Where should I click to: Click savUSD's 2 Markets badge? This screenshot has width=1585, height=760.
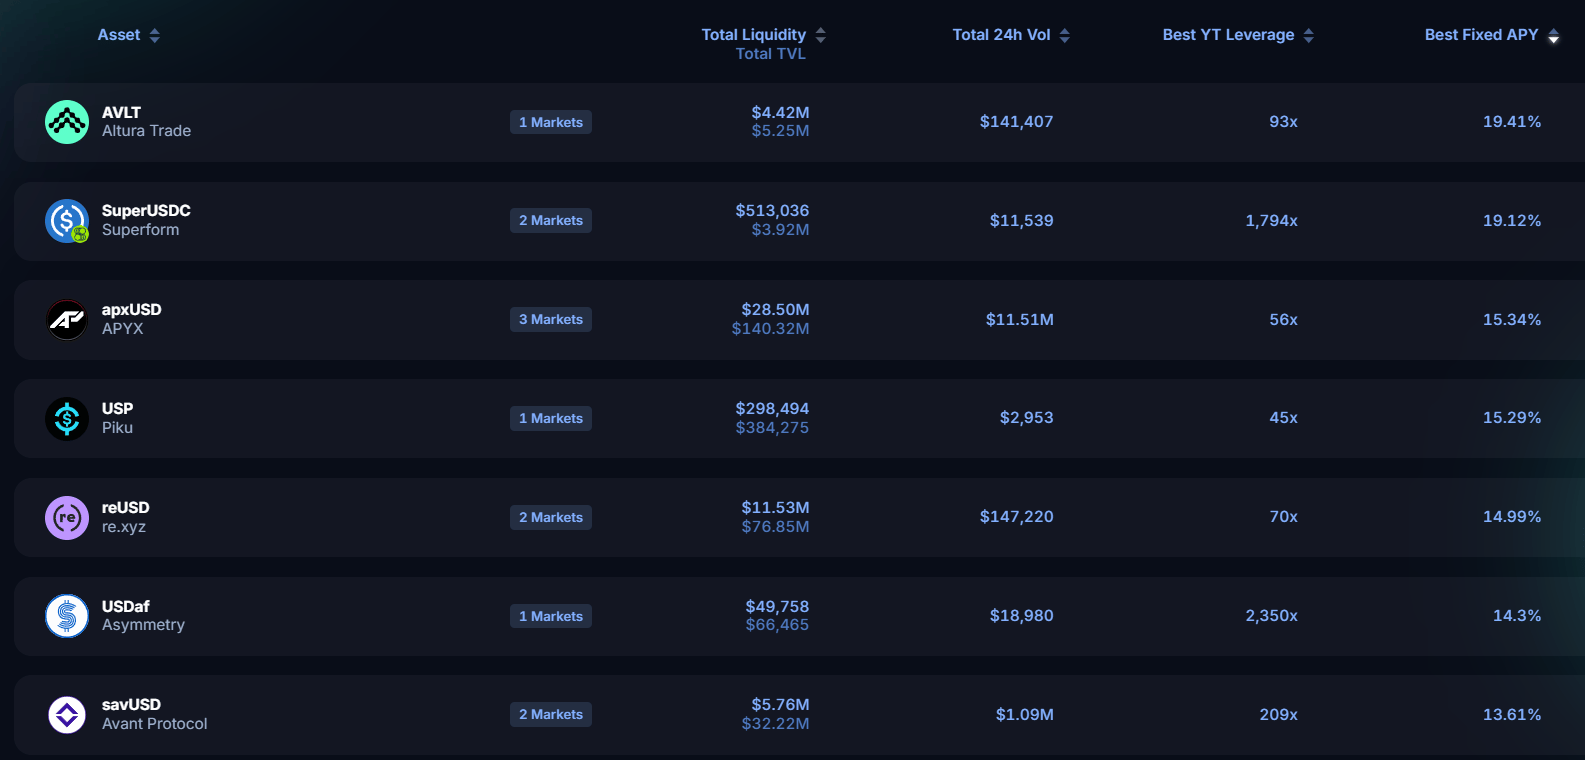tap(551, 715)
